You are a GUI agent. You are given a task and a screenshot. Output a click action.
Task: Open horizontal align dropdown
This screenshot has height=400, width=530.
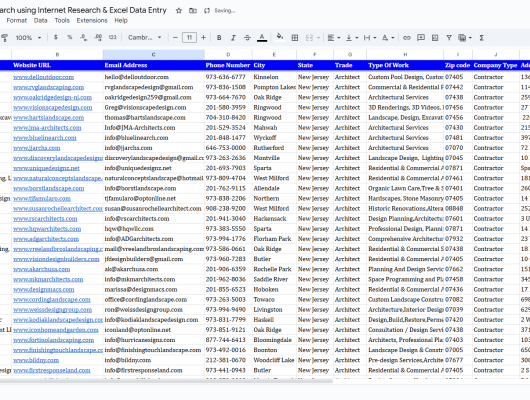pyautogui.click(x=333, y=38)
